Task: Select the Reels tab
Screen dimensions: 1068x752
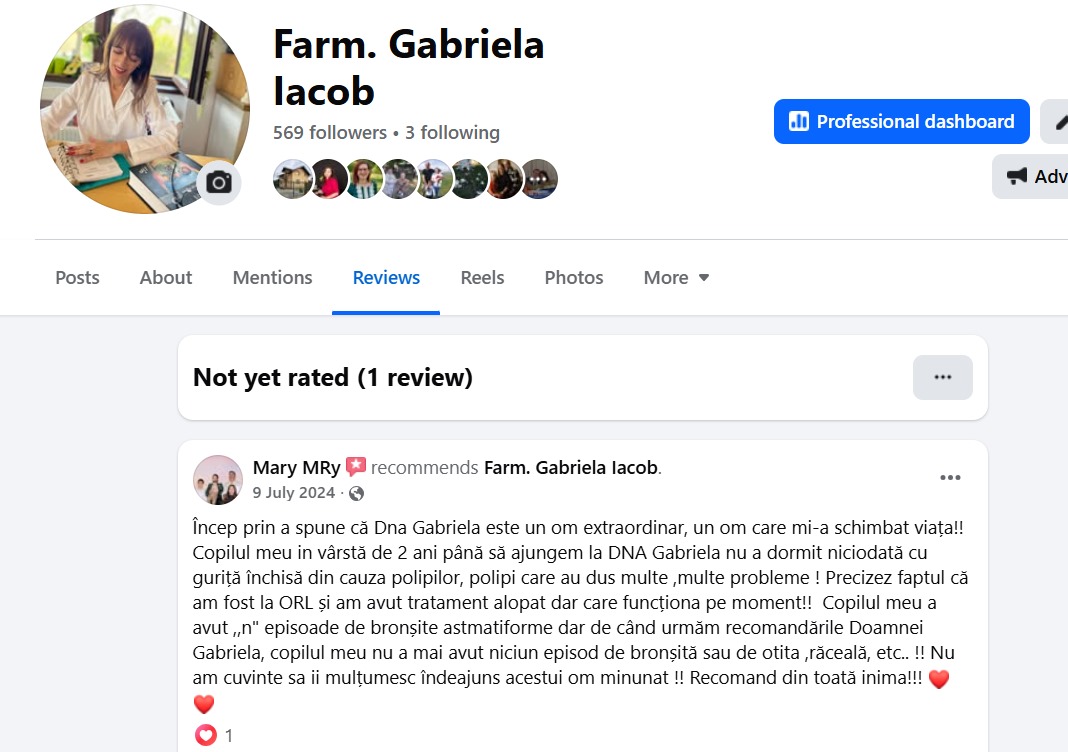Action: click(482, 277)
